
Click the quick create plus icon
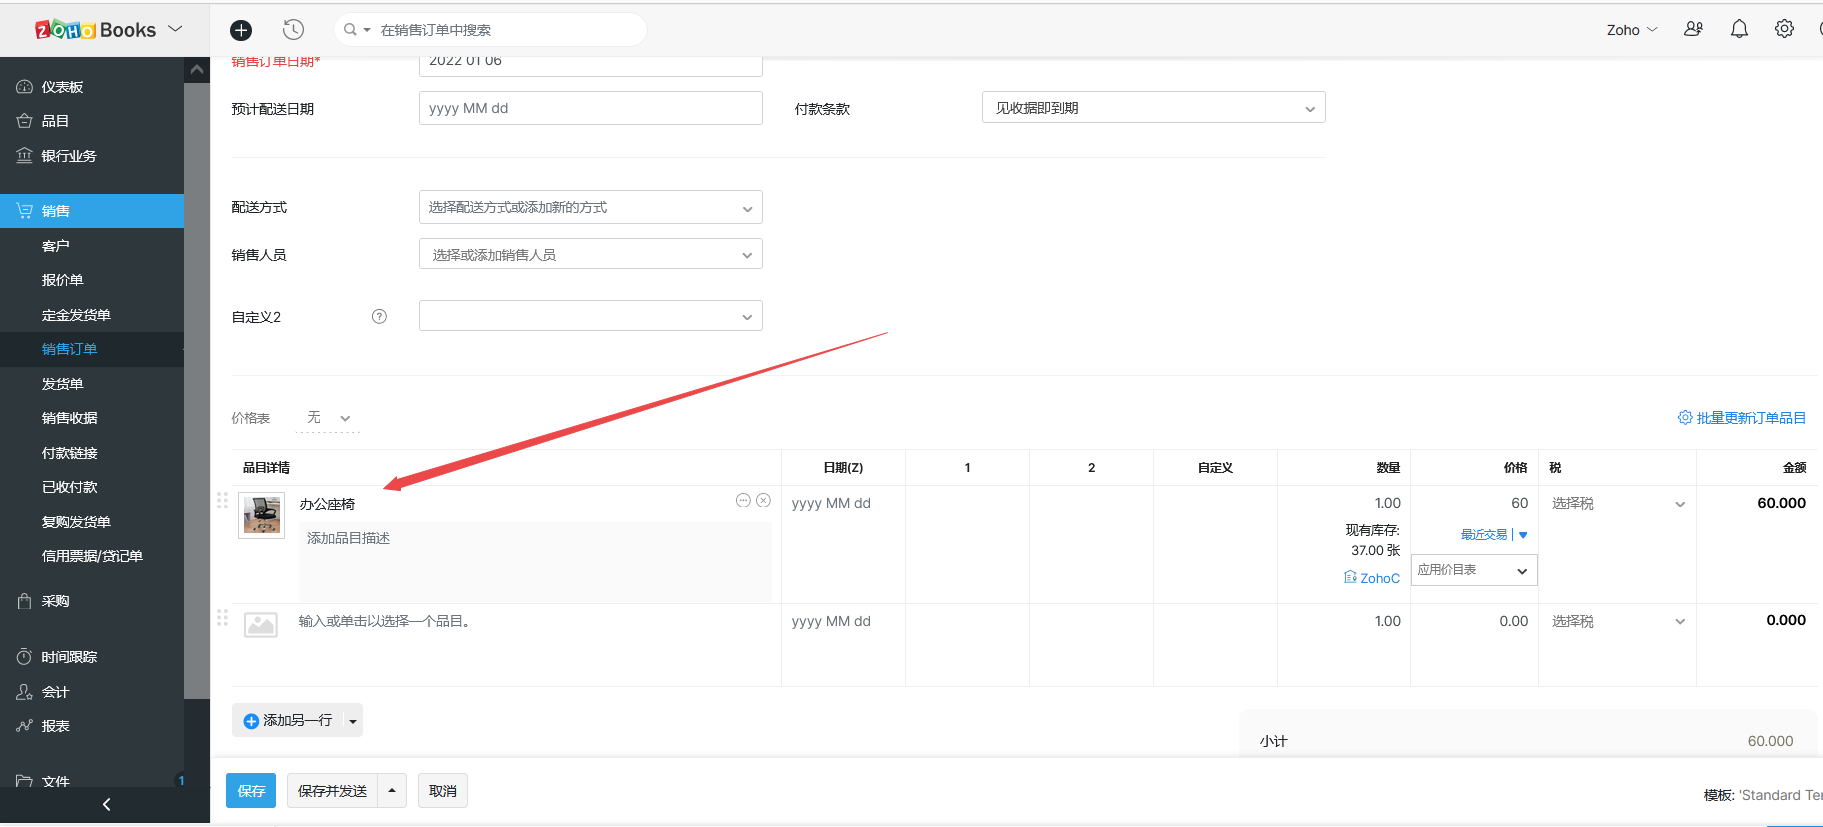pos(241,30)
